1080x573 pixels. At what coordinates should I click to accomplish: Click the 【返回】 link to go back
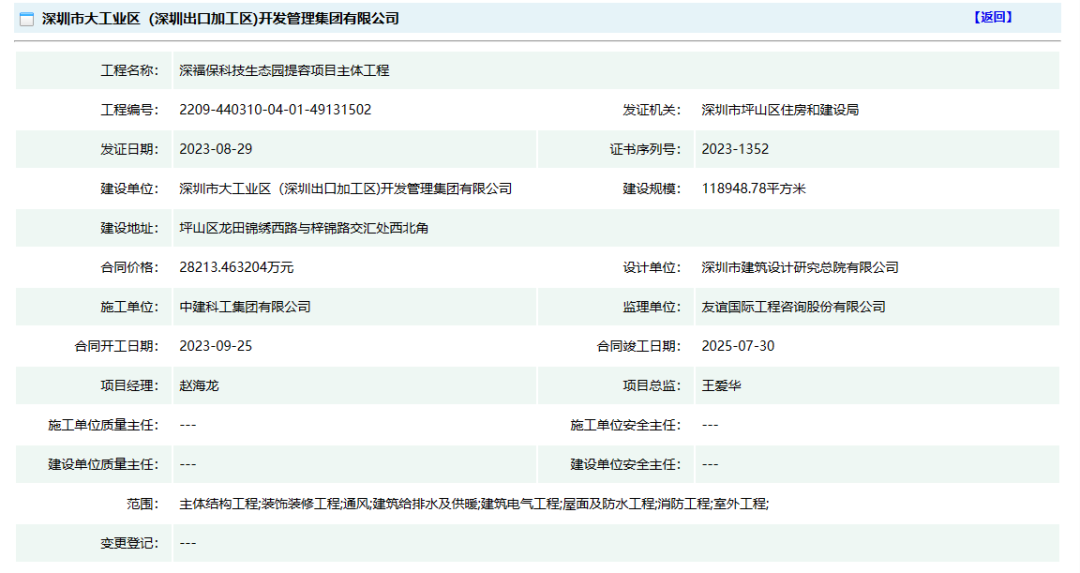(993, 17)
